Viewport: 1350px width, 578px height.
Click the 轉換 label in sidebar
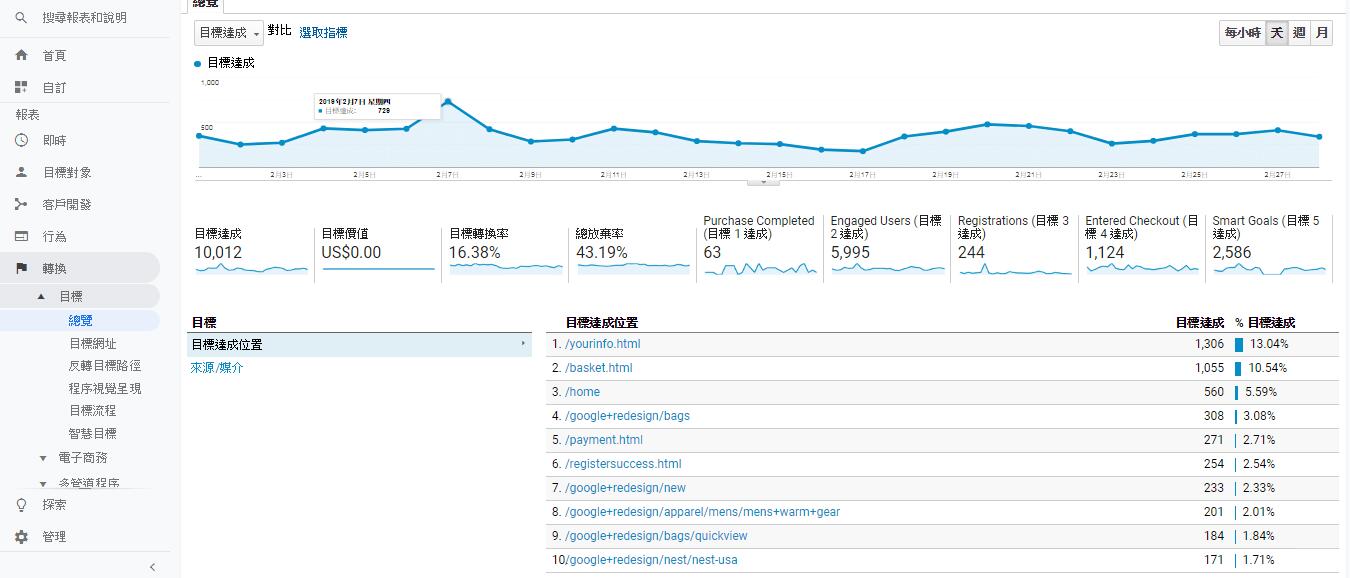coord(54,269)
